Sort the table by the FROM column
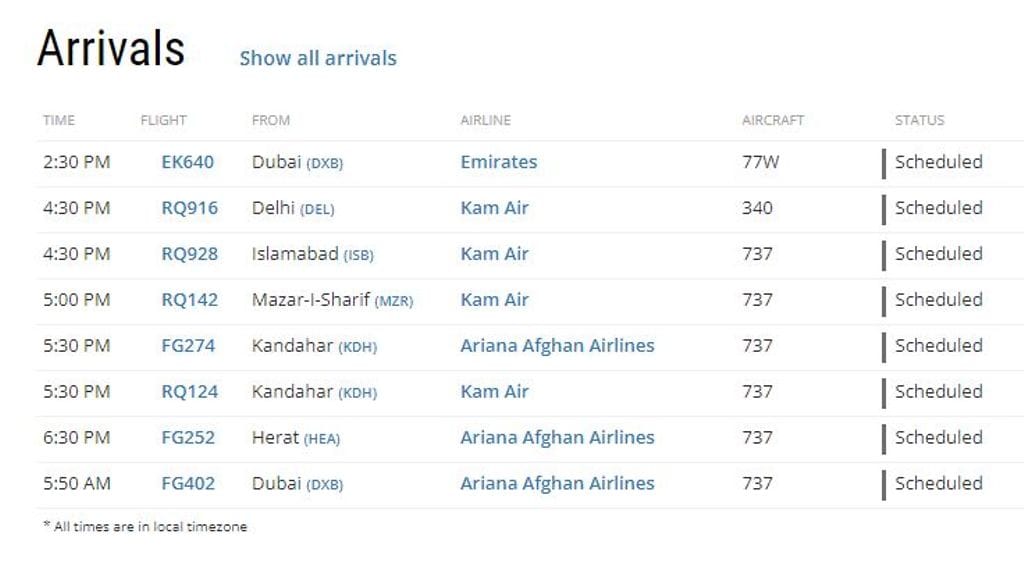The width and height of the screenshot is (1024, 576). (x=272, y=120)
